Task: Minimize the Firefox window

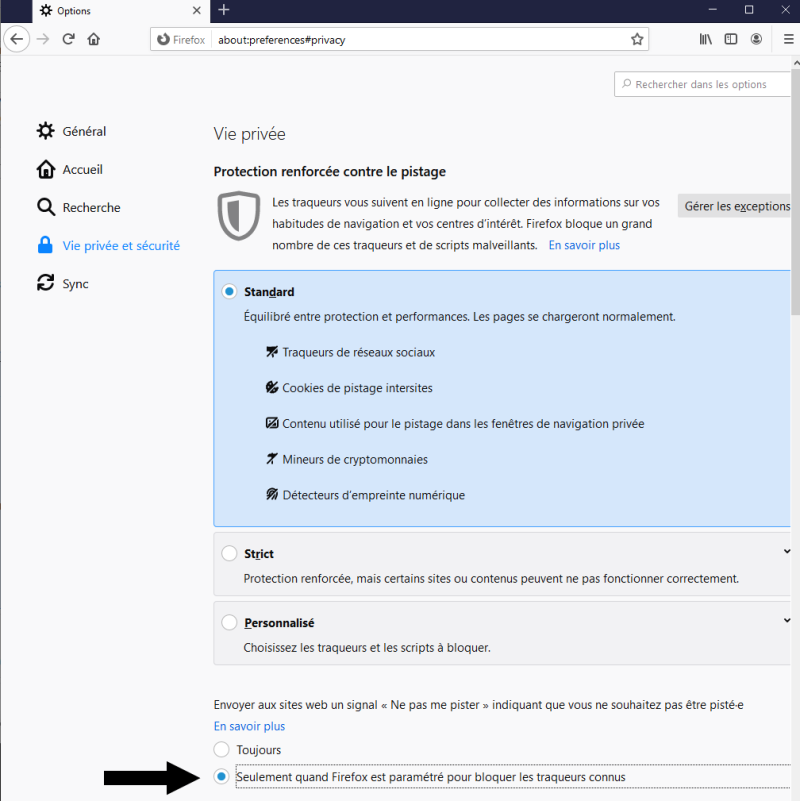Action: point(713,10)
